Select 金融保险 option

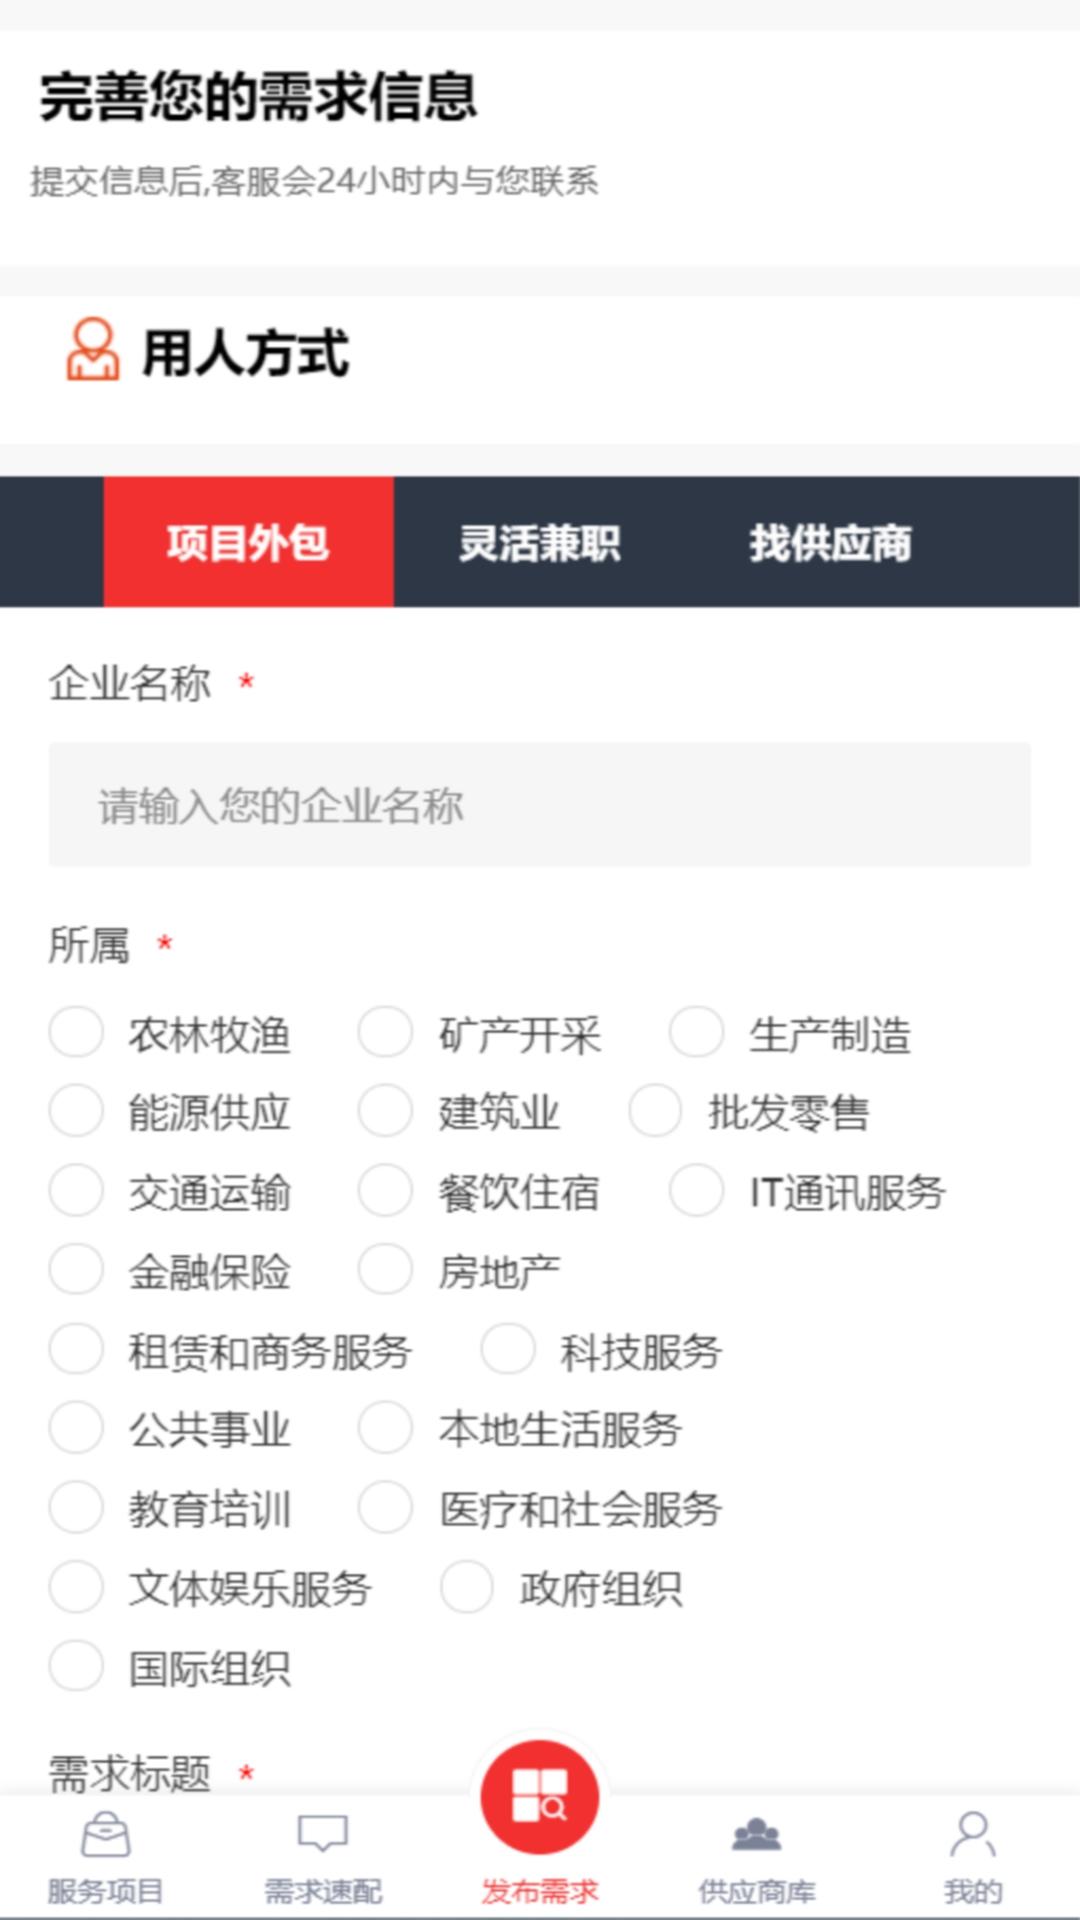[x=75, y=1270]
